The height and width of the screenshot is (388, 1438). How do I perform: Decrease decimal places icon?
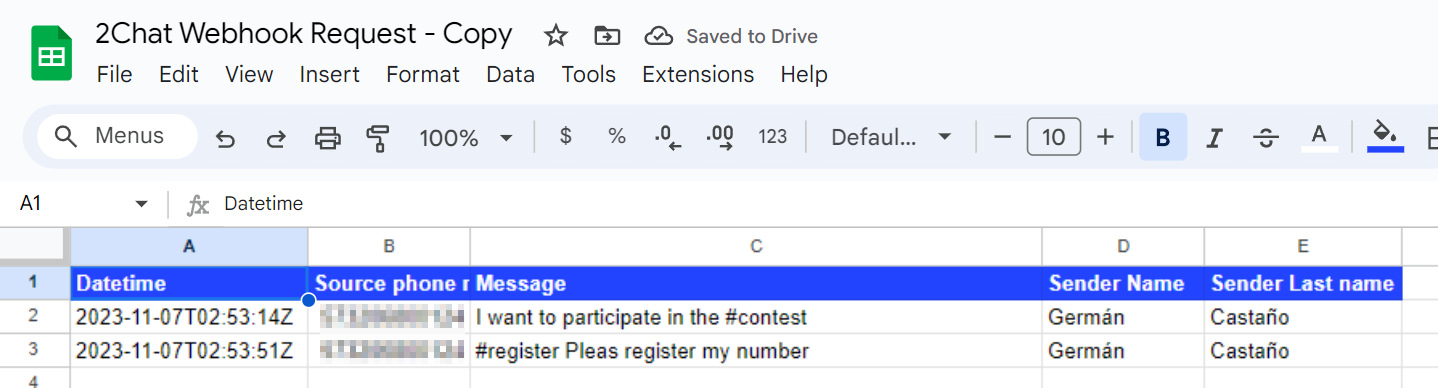pos(667,138)
